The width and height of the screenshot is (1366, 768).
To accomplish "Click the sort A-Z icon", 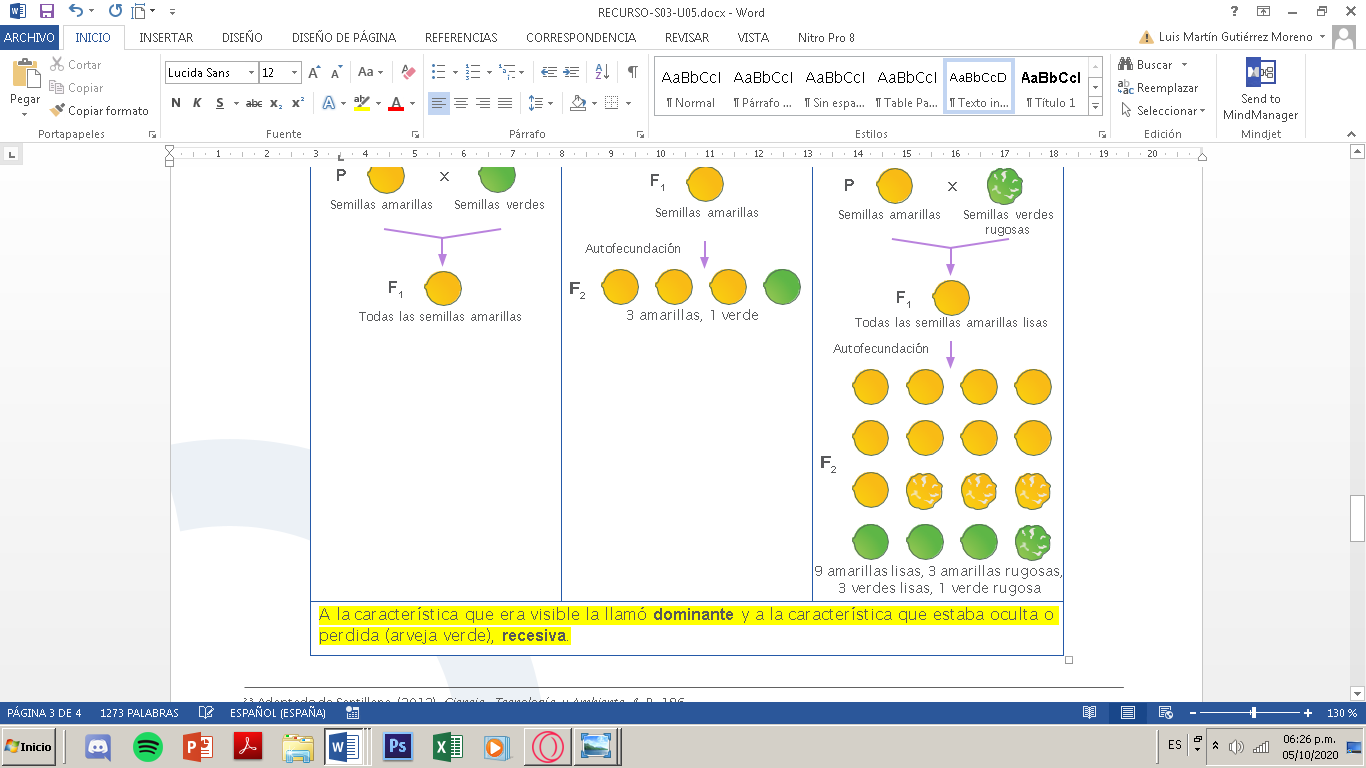I will click(602, 72).
